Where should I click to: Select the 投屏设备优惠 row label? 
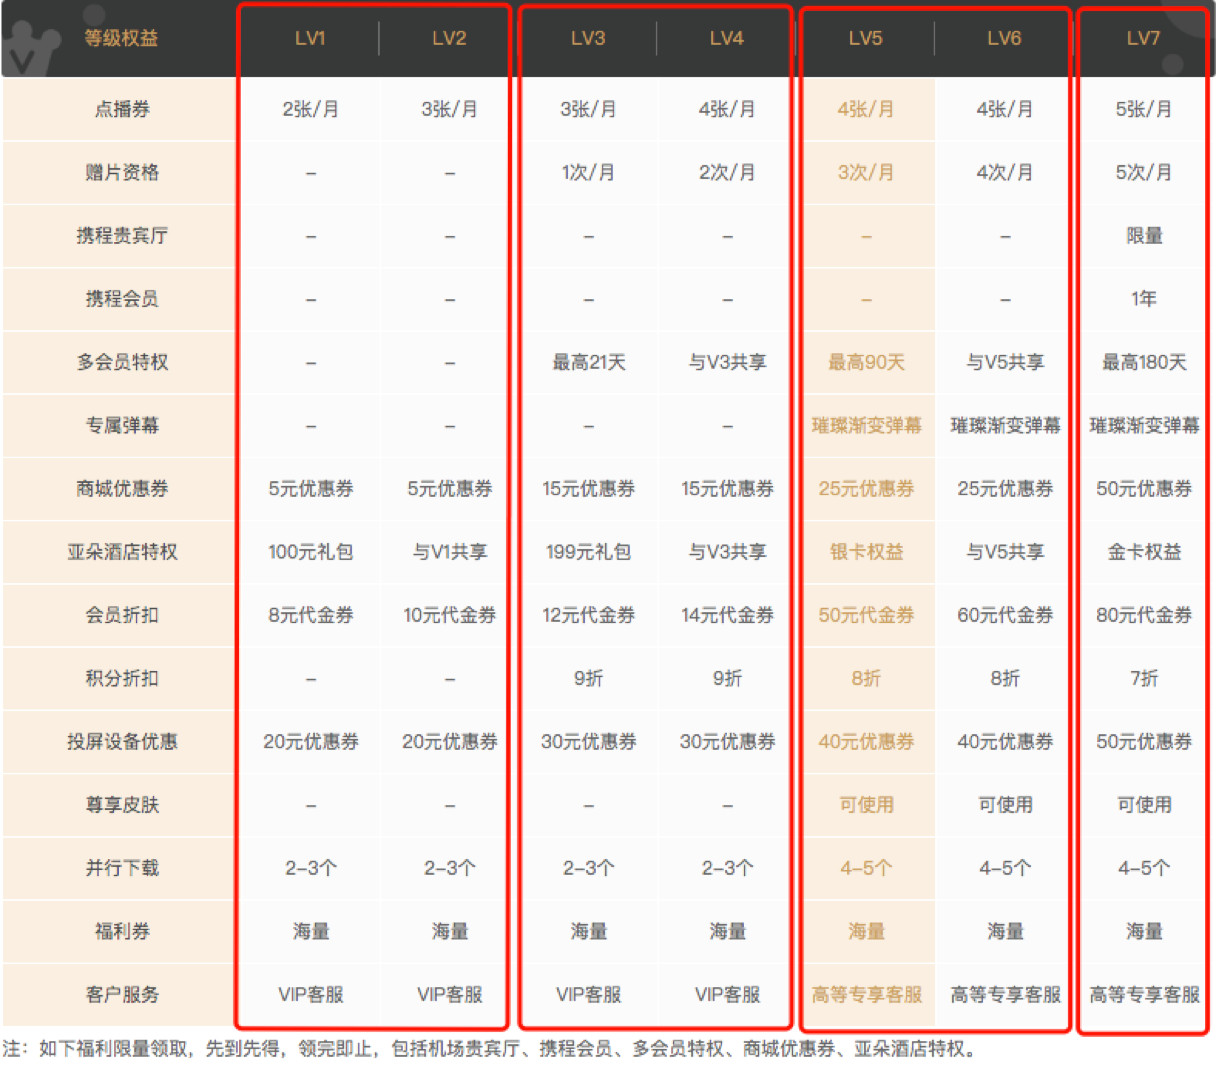tap(121, 741)
